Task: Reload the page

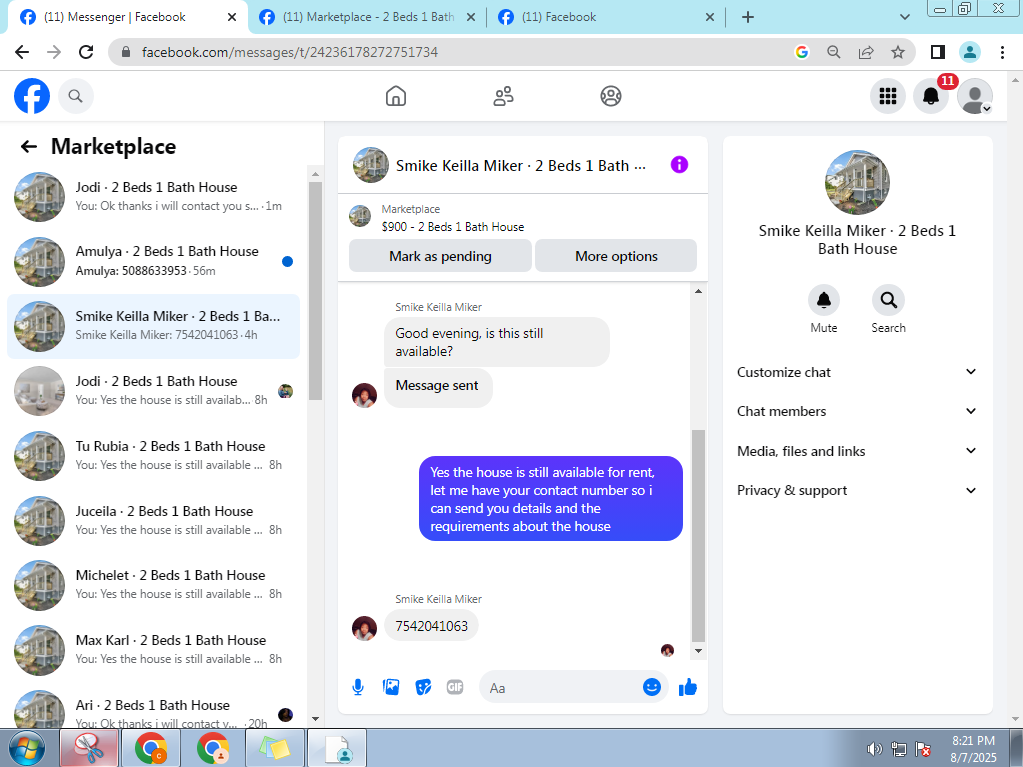Action: pos(85,52)
